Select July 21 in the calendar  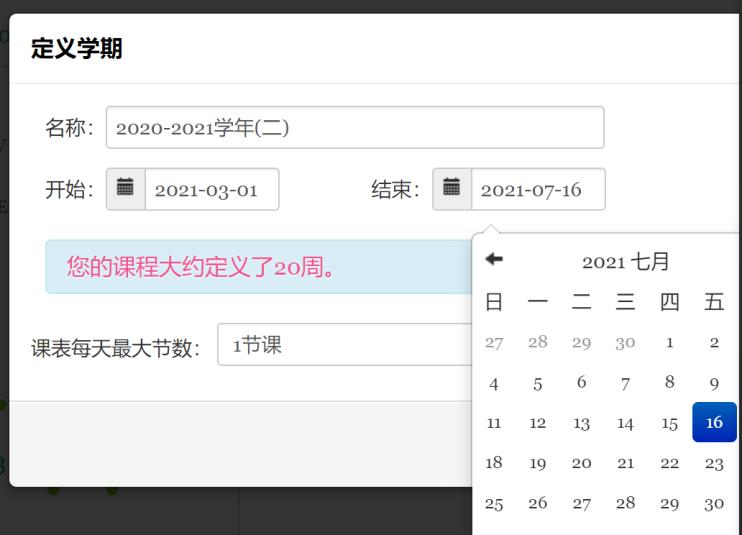[x=626, y=463]
